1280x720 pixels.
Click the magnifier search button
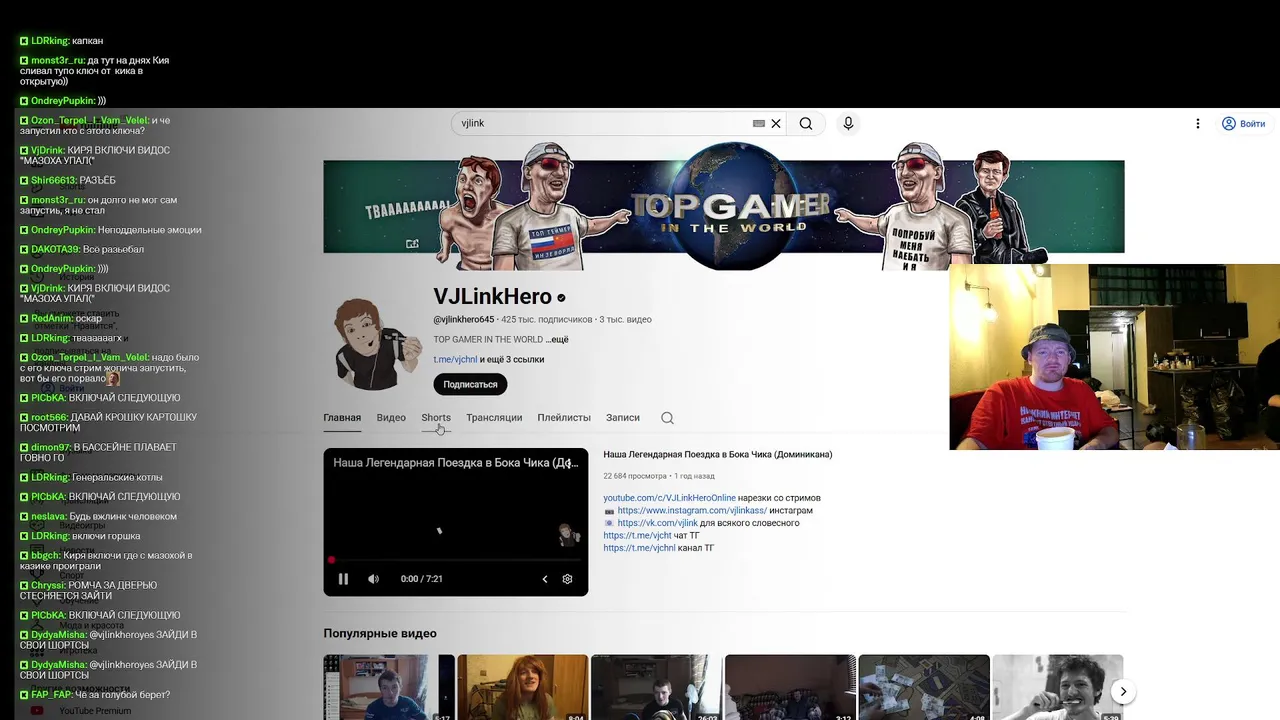coord(806,123)
